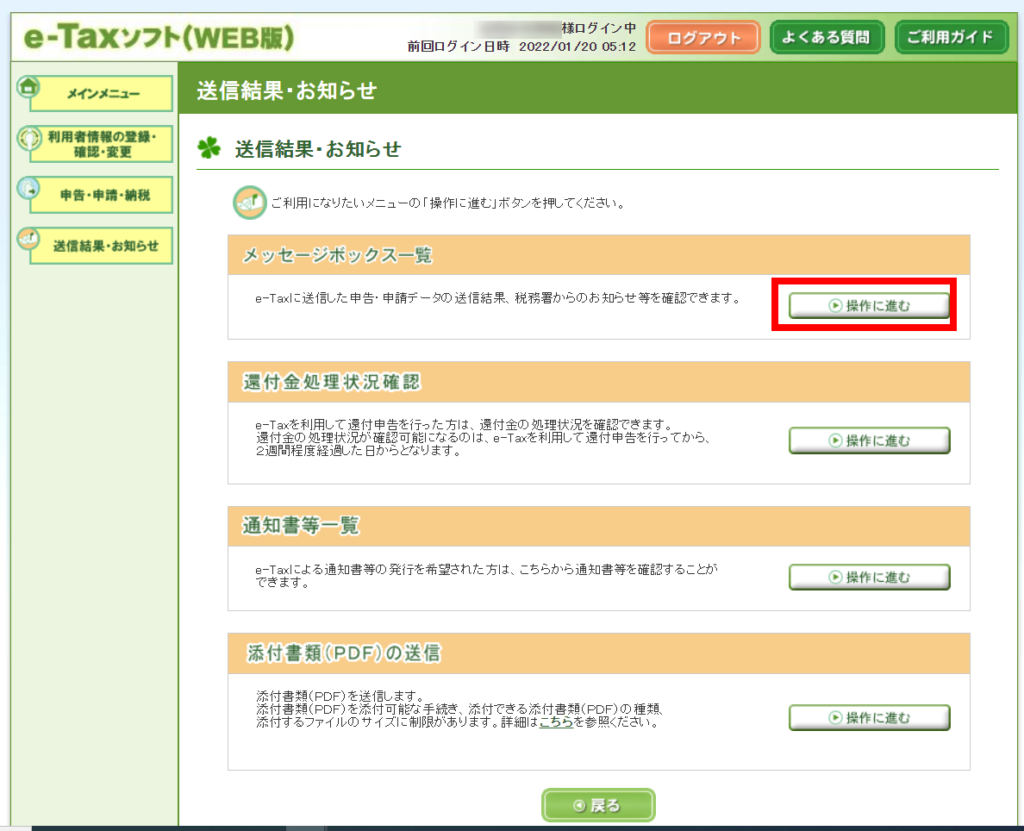This screenshot has height=831, width=1024.
Task: Follow the こちら link for file size details
Action: tap(556, 722)
